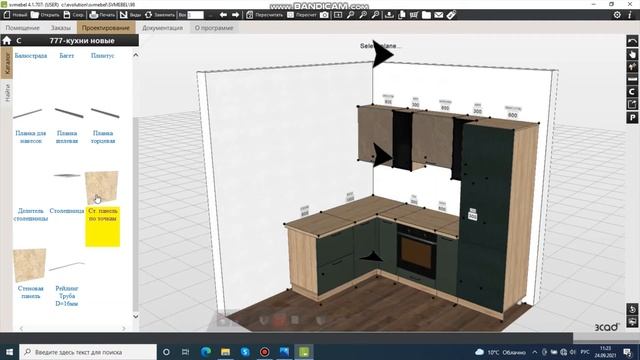The height and width of the screenshot is (360, 640).
Task: Click the catalog home icon
Action: [x=7, y=40]
